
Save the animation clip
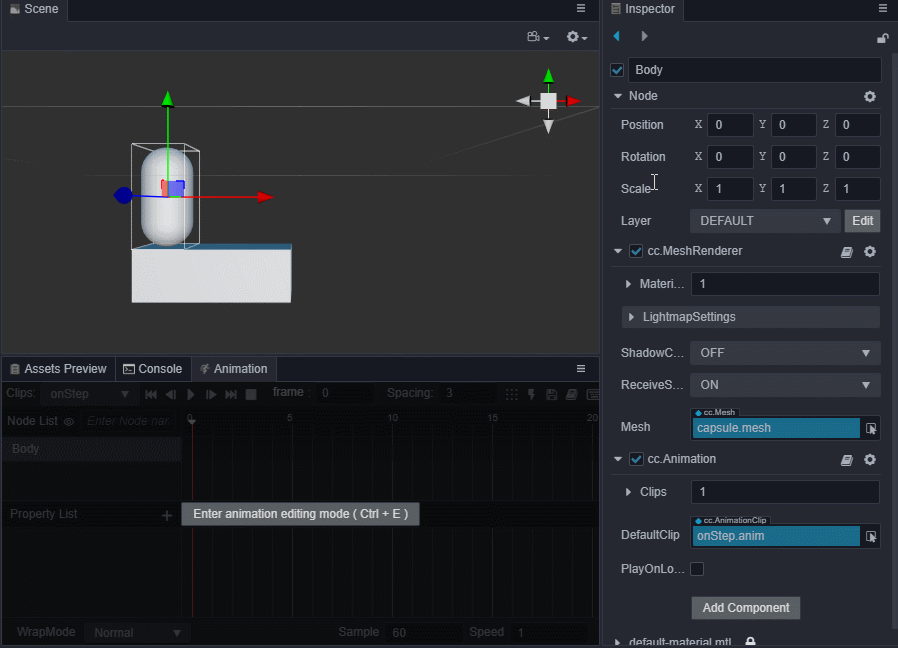click(552, 394)
